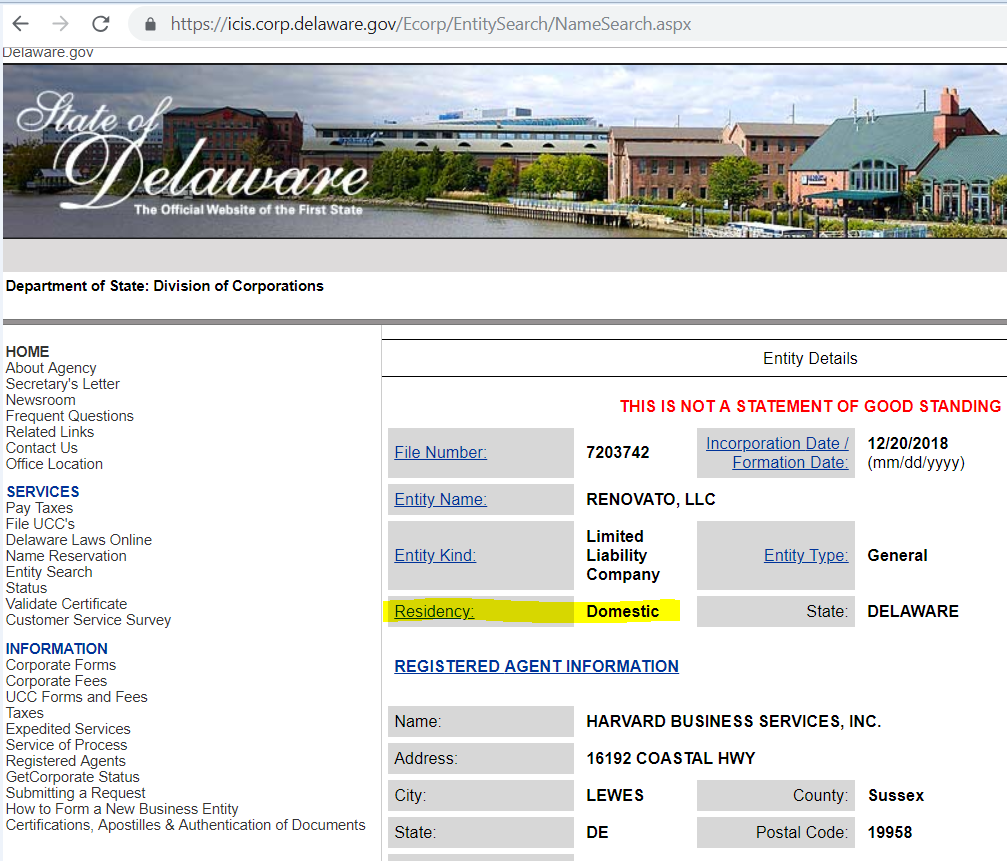
Task: Select address 16192 COASTAL HWY
Action: (x=670, y=758)
